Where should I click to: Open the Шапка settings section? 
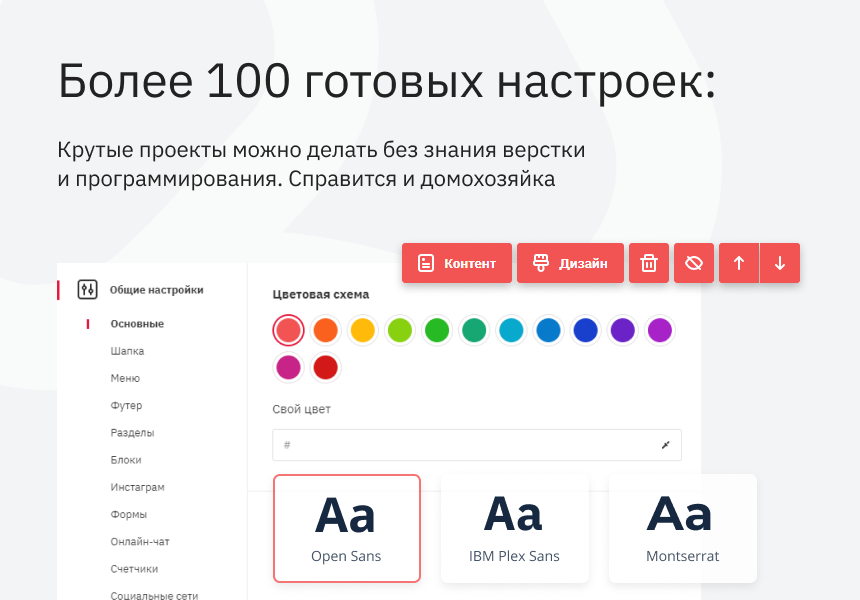pos(127,351)
